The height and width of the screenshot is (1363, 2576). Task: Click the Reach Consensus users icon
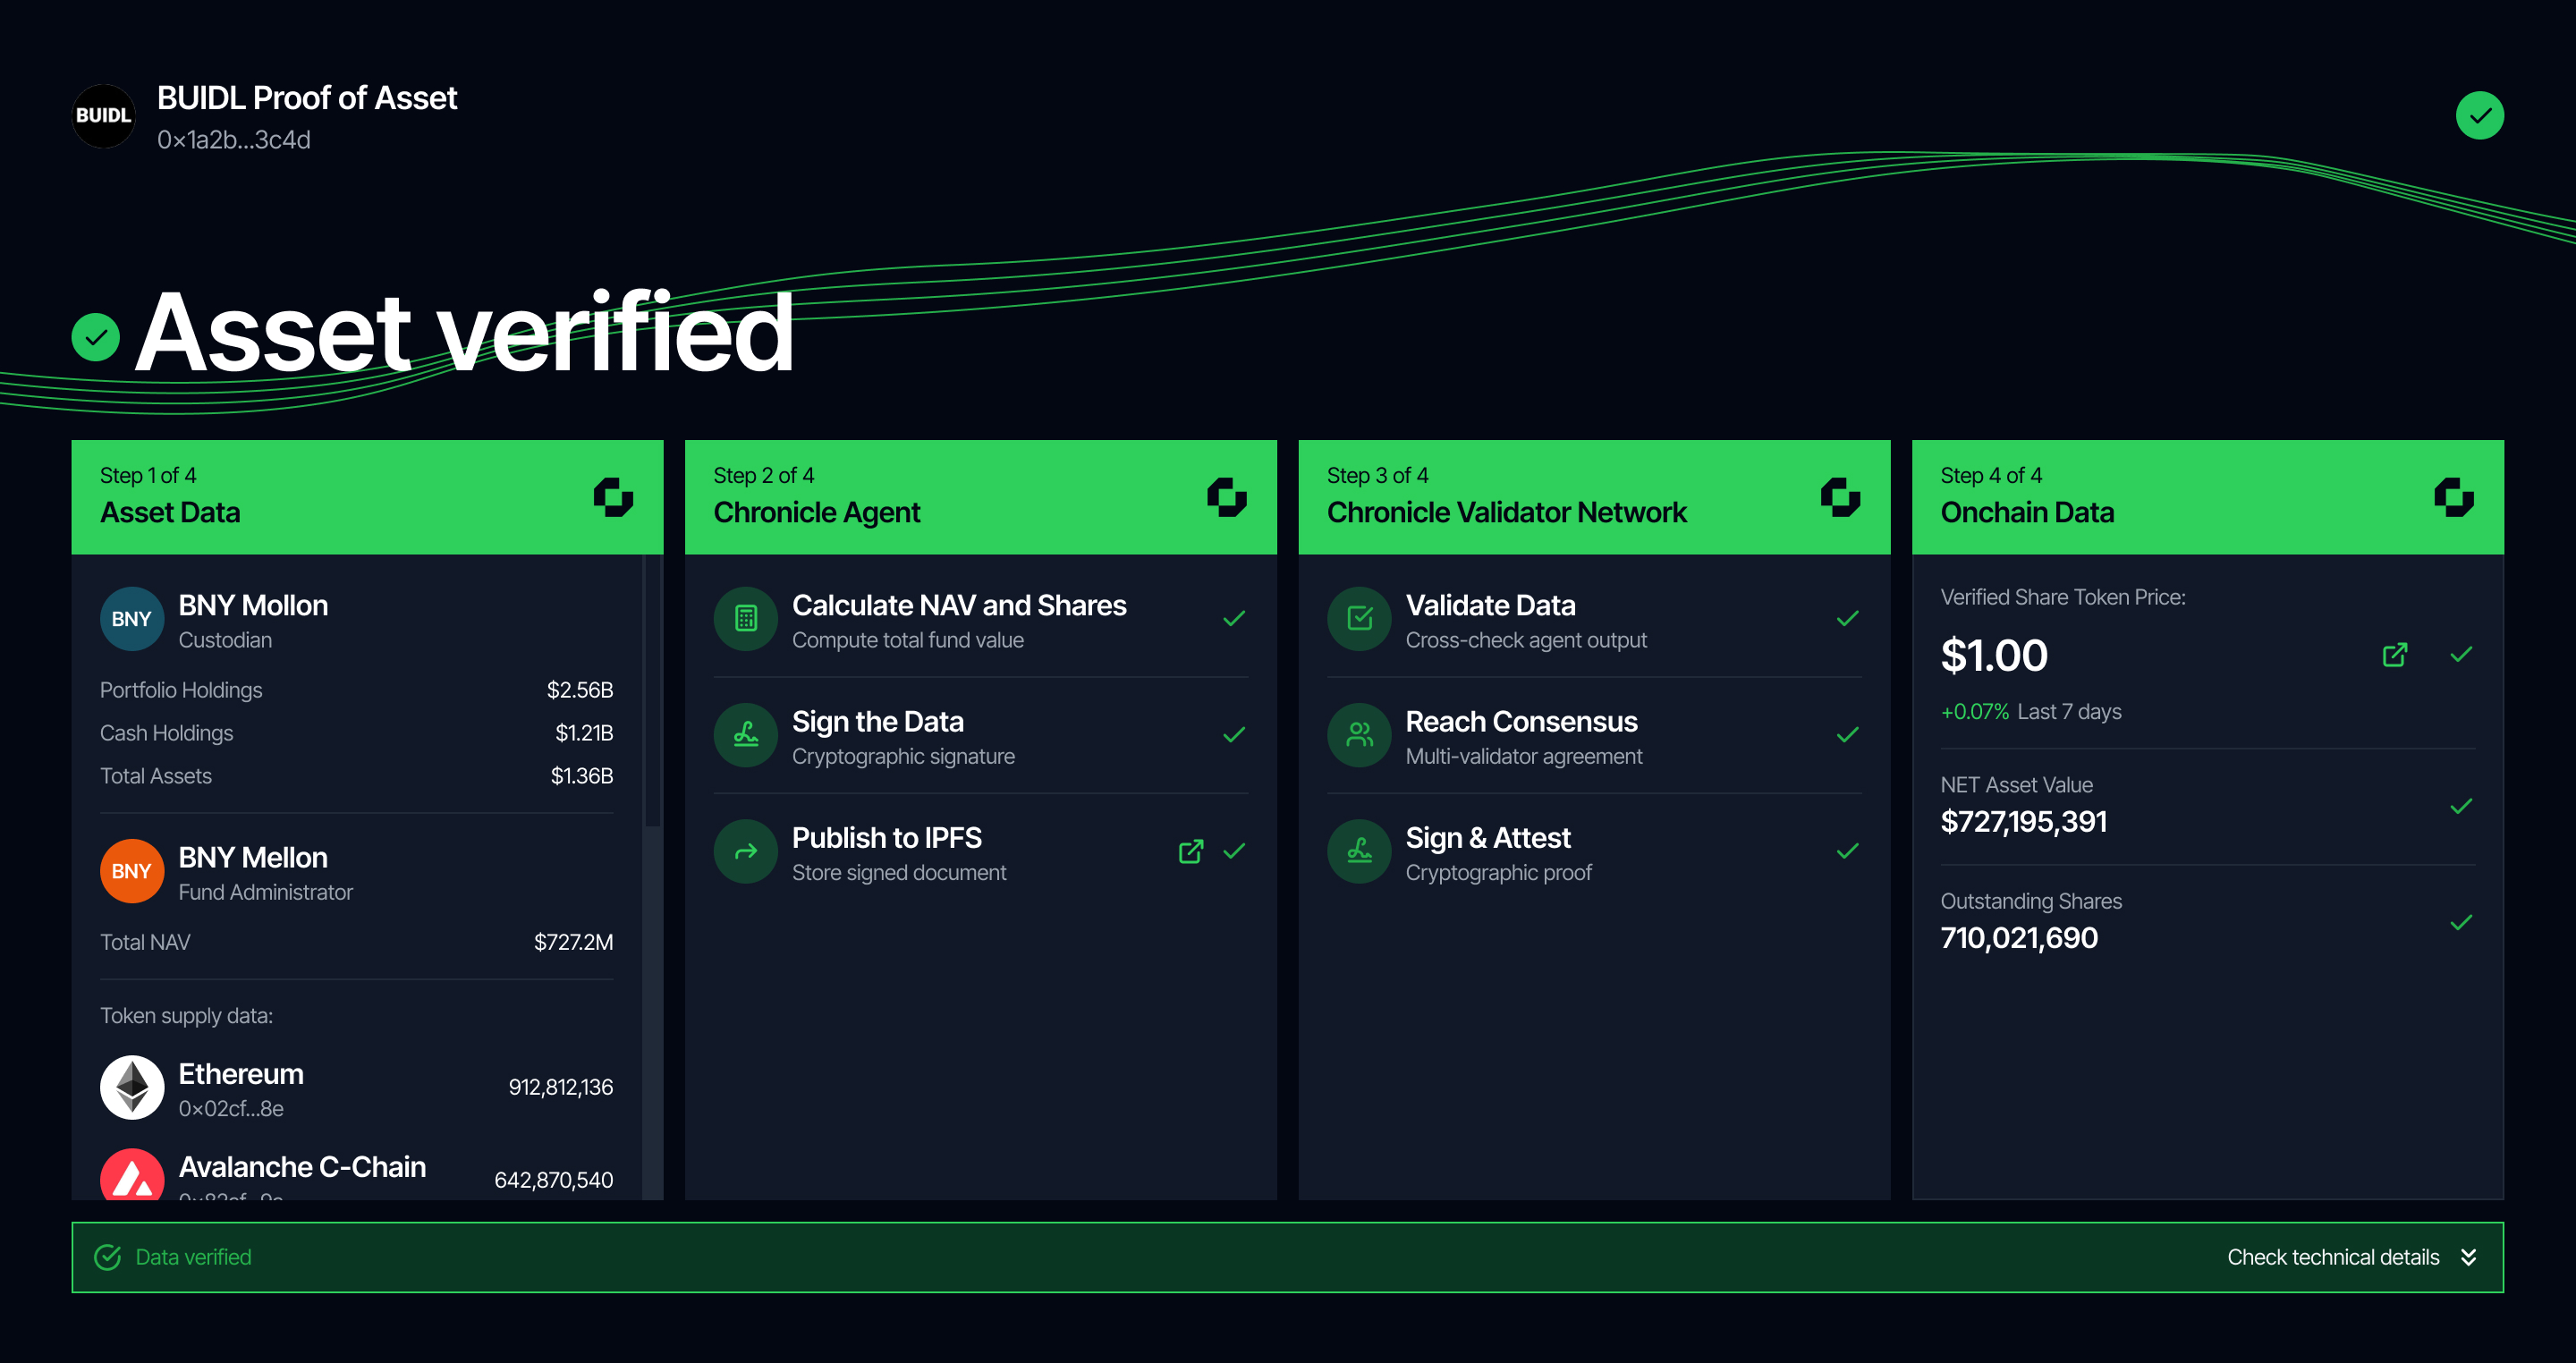1359,735
